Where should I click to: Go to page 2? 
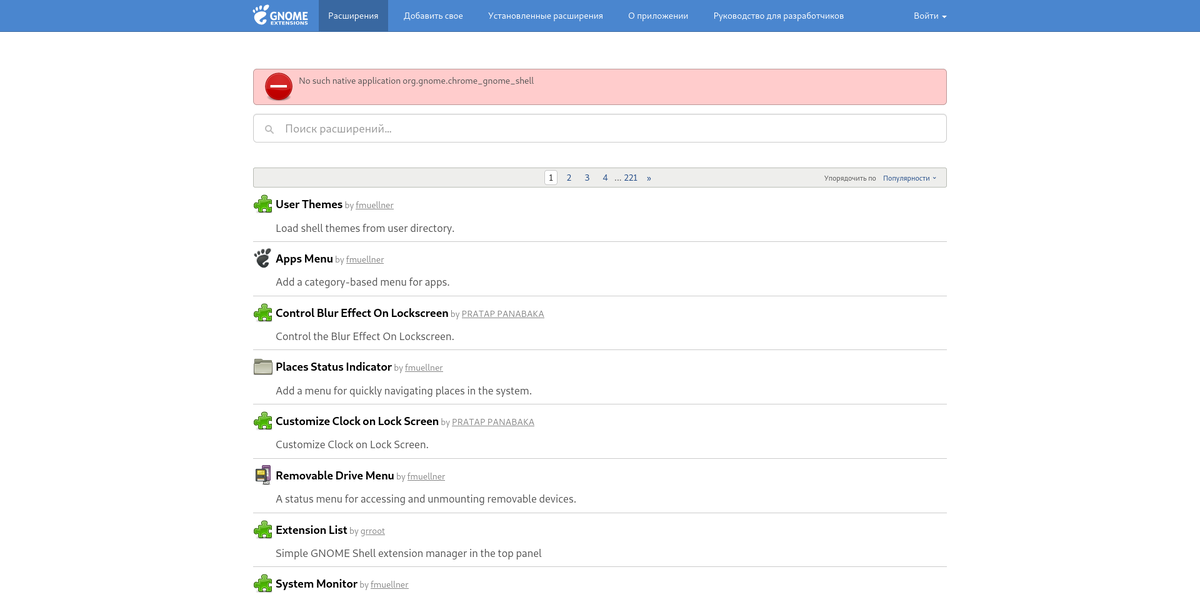tap(569, 177)
